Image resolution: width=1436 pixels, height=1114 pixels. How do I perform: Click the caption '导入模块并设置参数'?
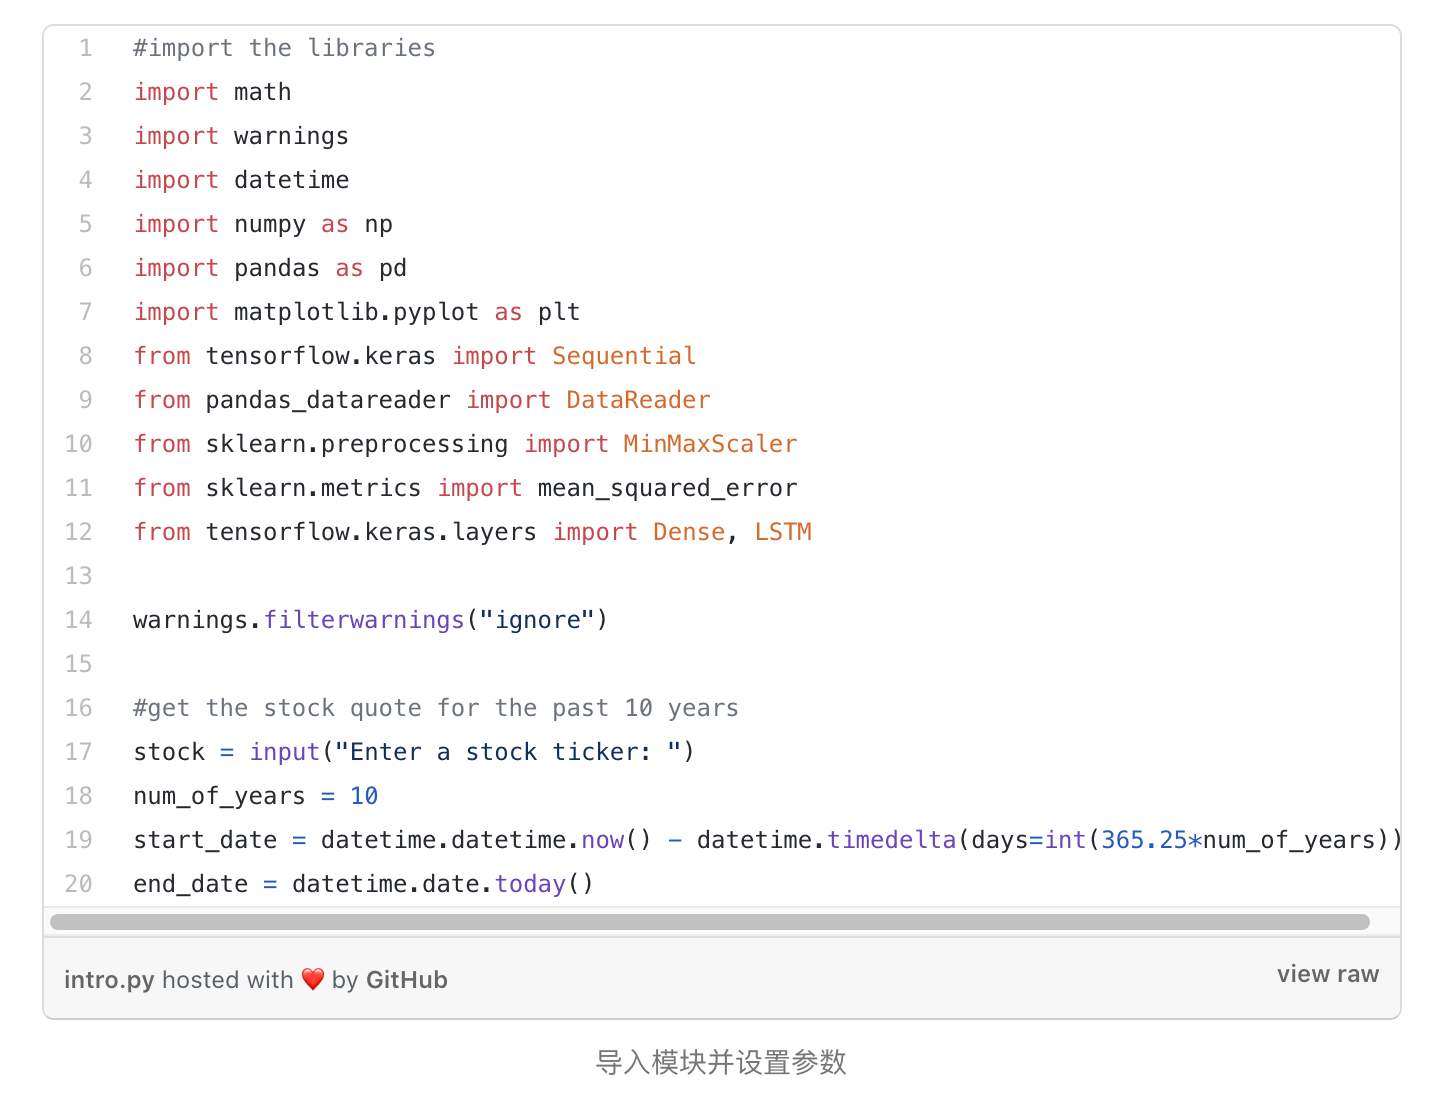point(721,1062)
